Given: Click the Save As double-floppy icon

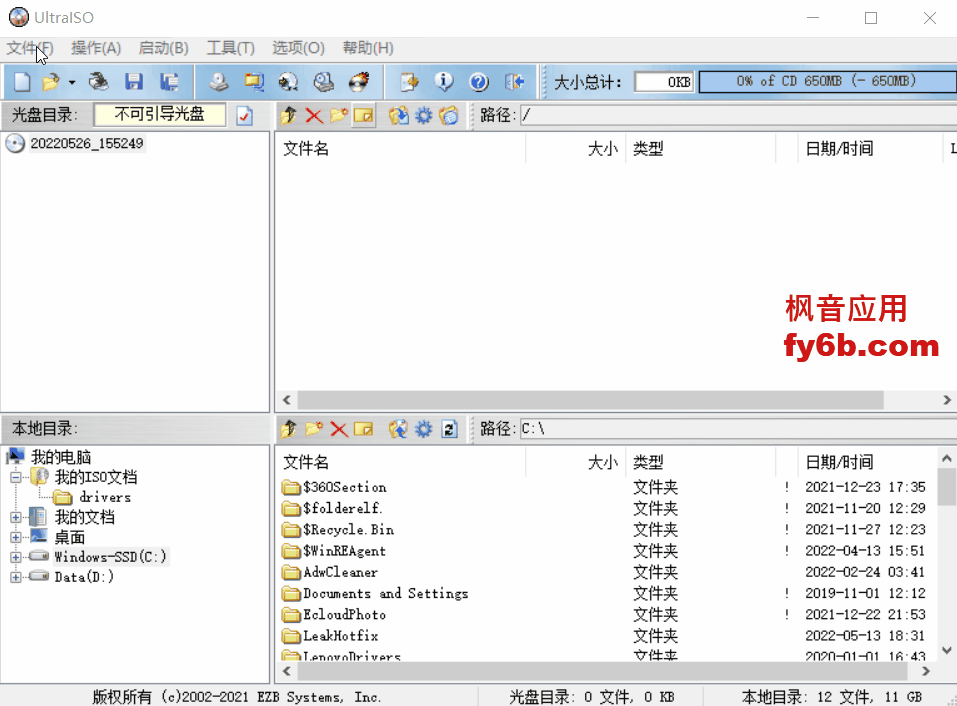Looking at the screenshot, I should 169,82.
